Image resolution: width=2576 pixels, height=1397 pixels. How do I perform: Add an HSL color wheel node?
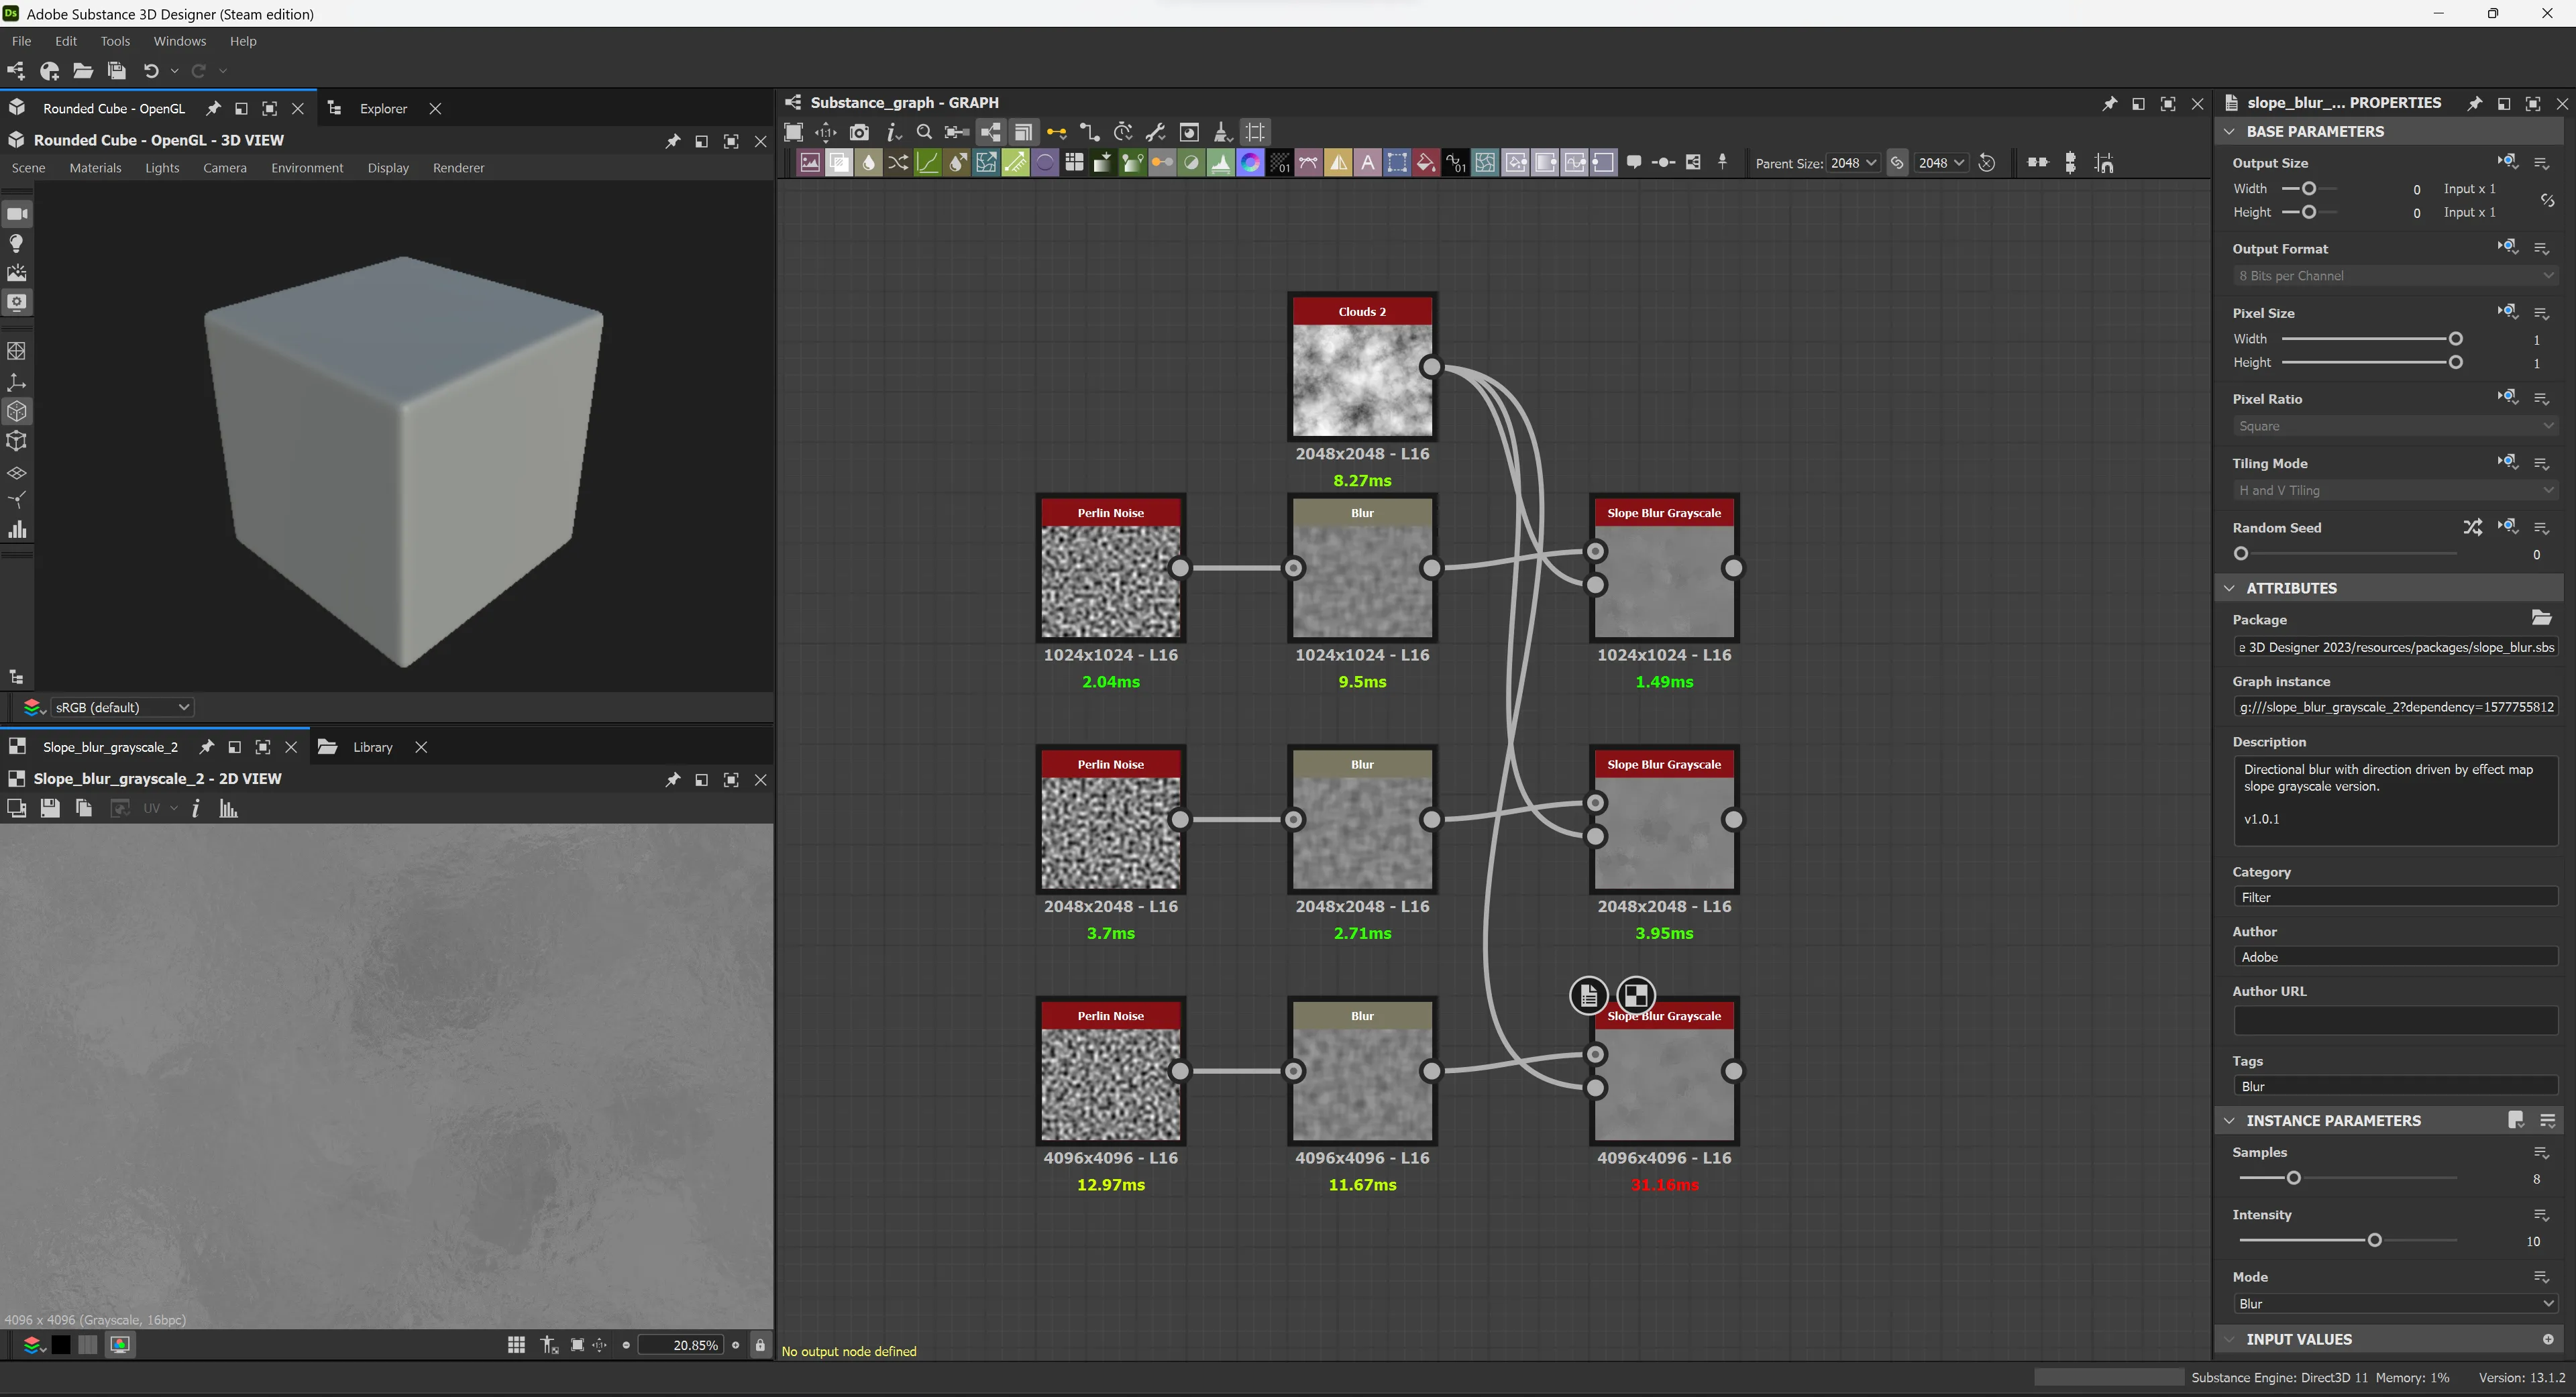(1250, 163)
